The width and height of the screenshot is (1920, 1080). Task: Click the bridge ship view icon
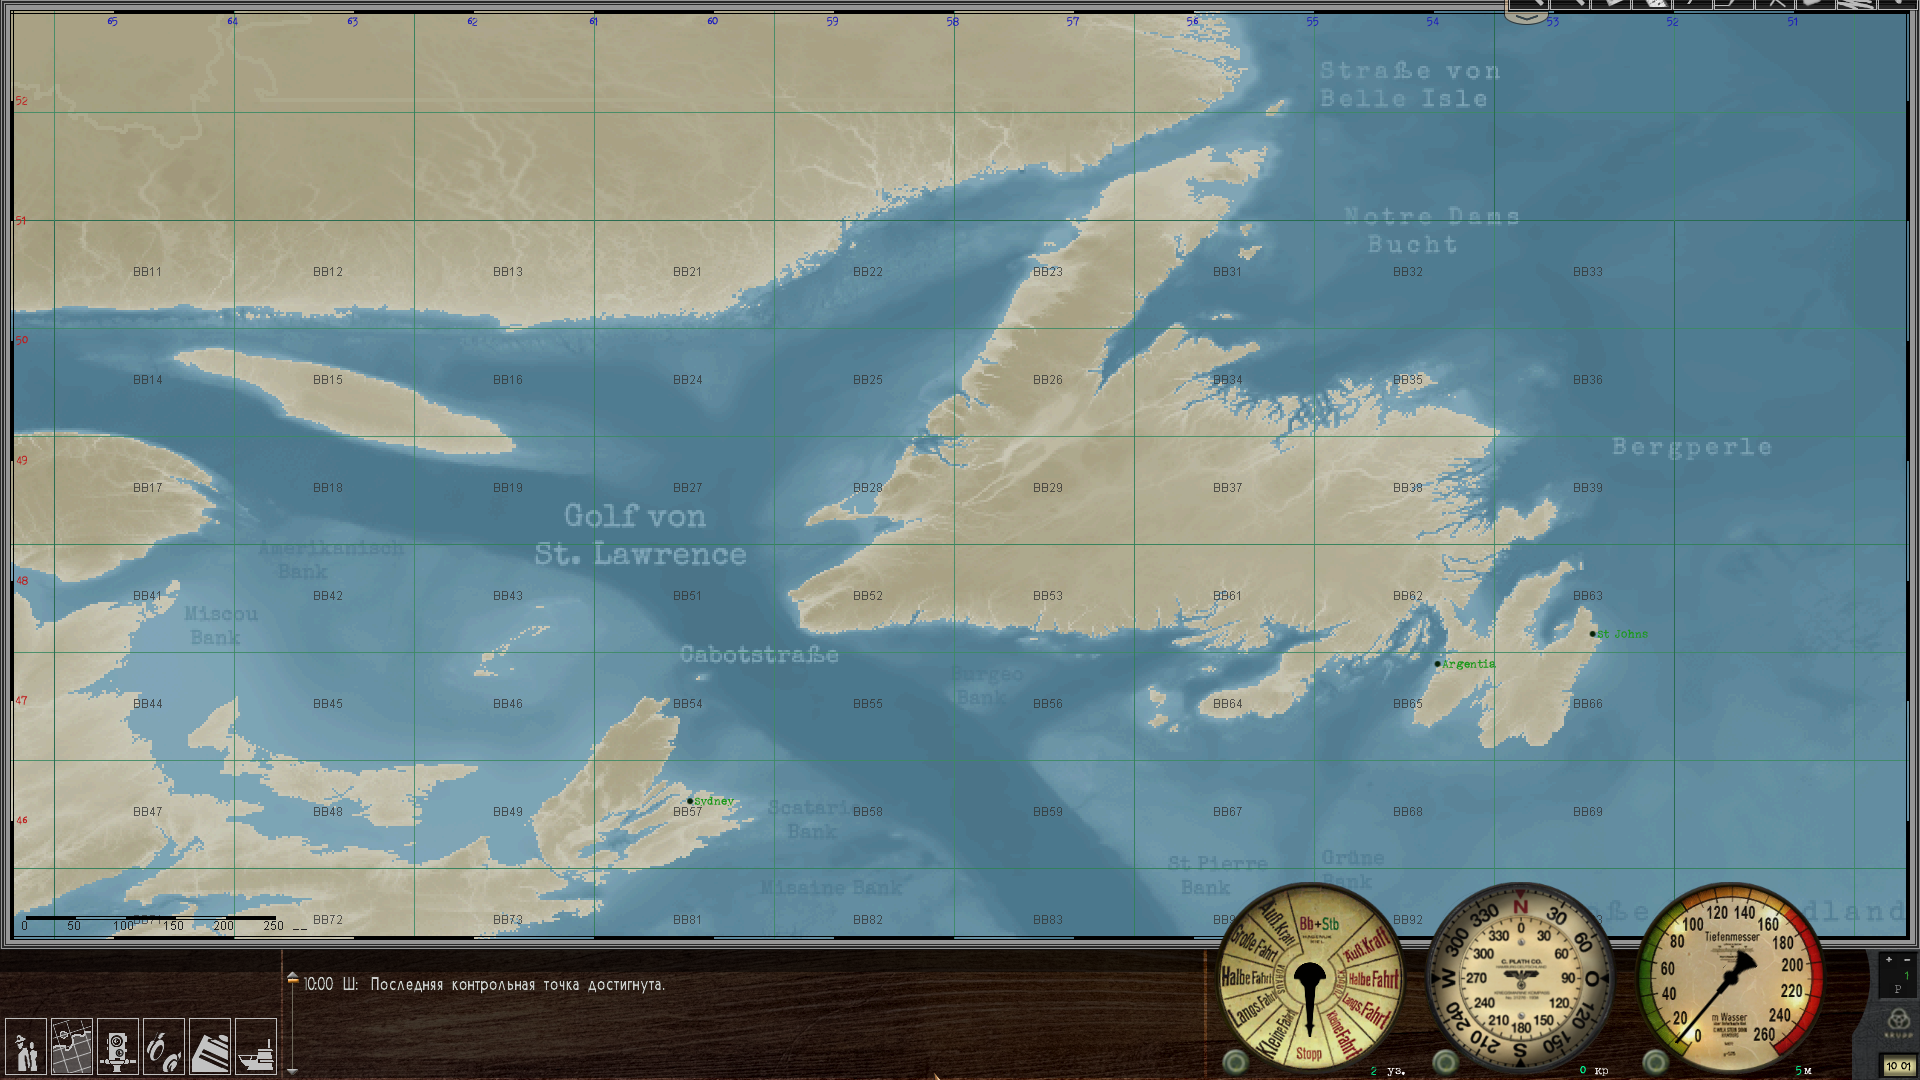[256, 1047]
